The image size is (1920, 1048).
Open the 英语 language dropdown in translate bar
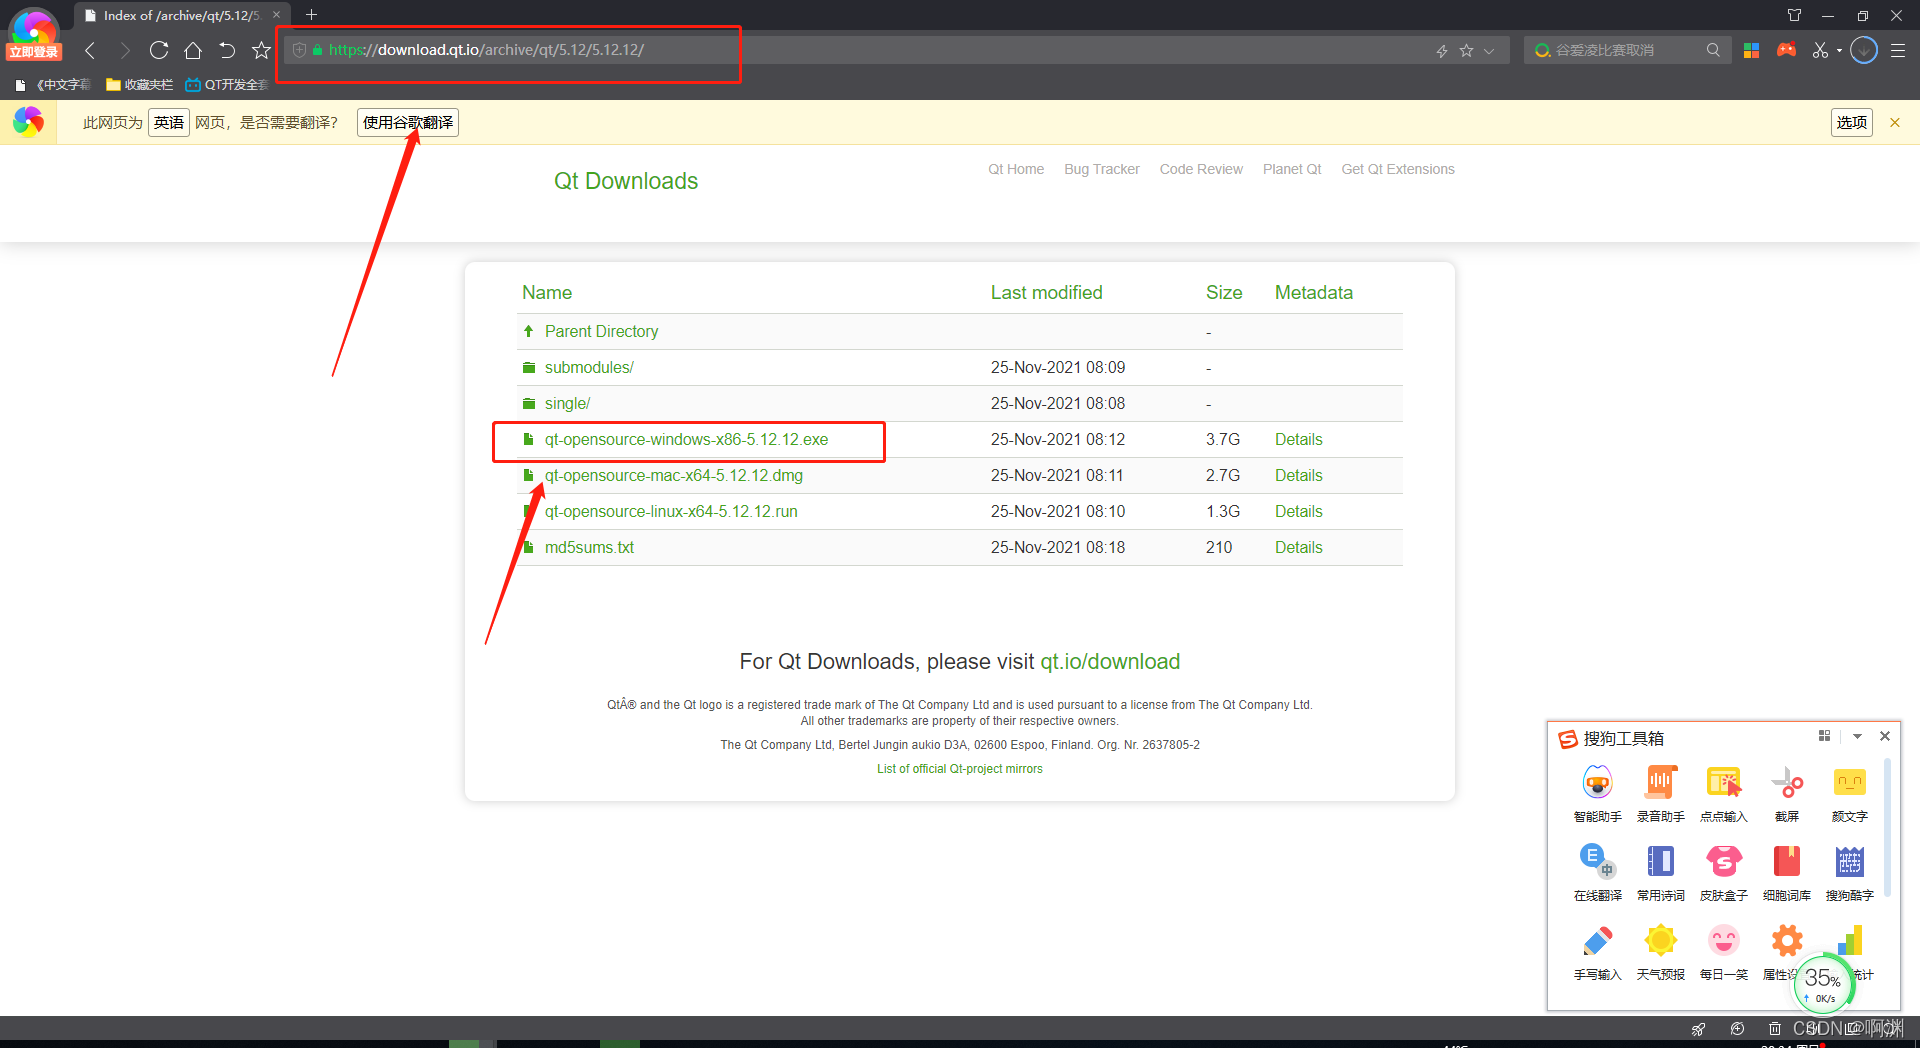click(x=169, y=123)
